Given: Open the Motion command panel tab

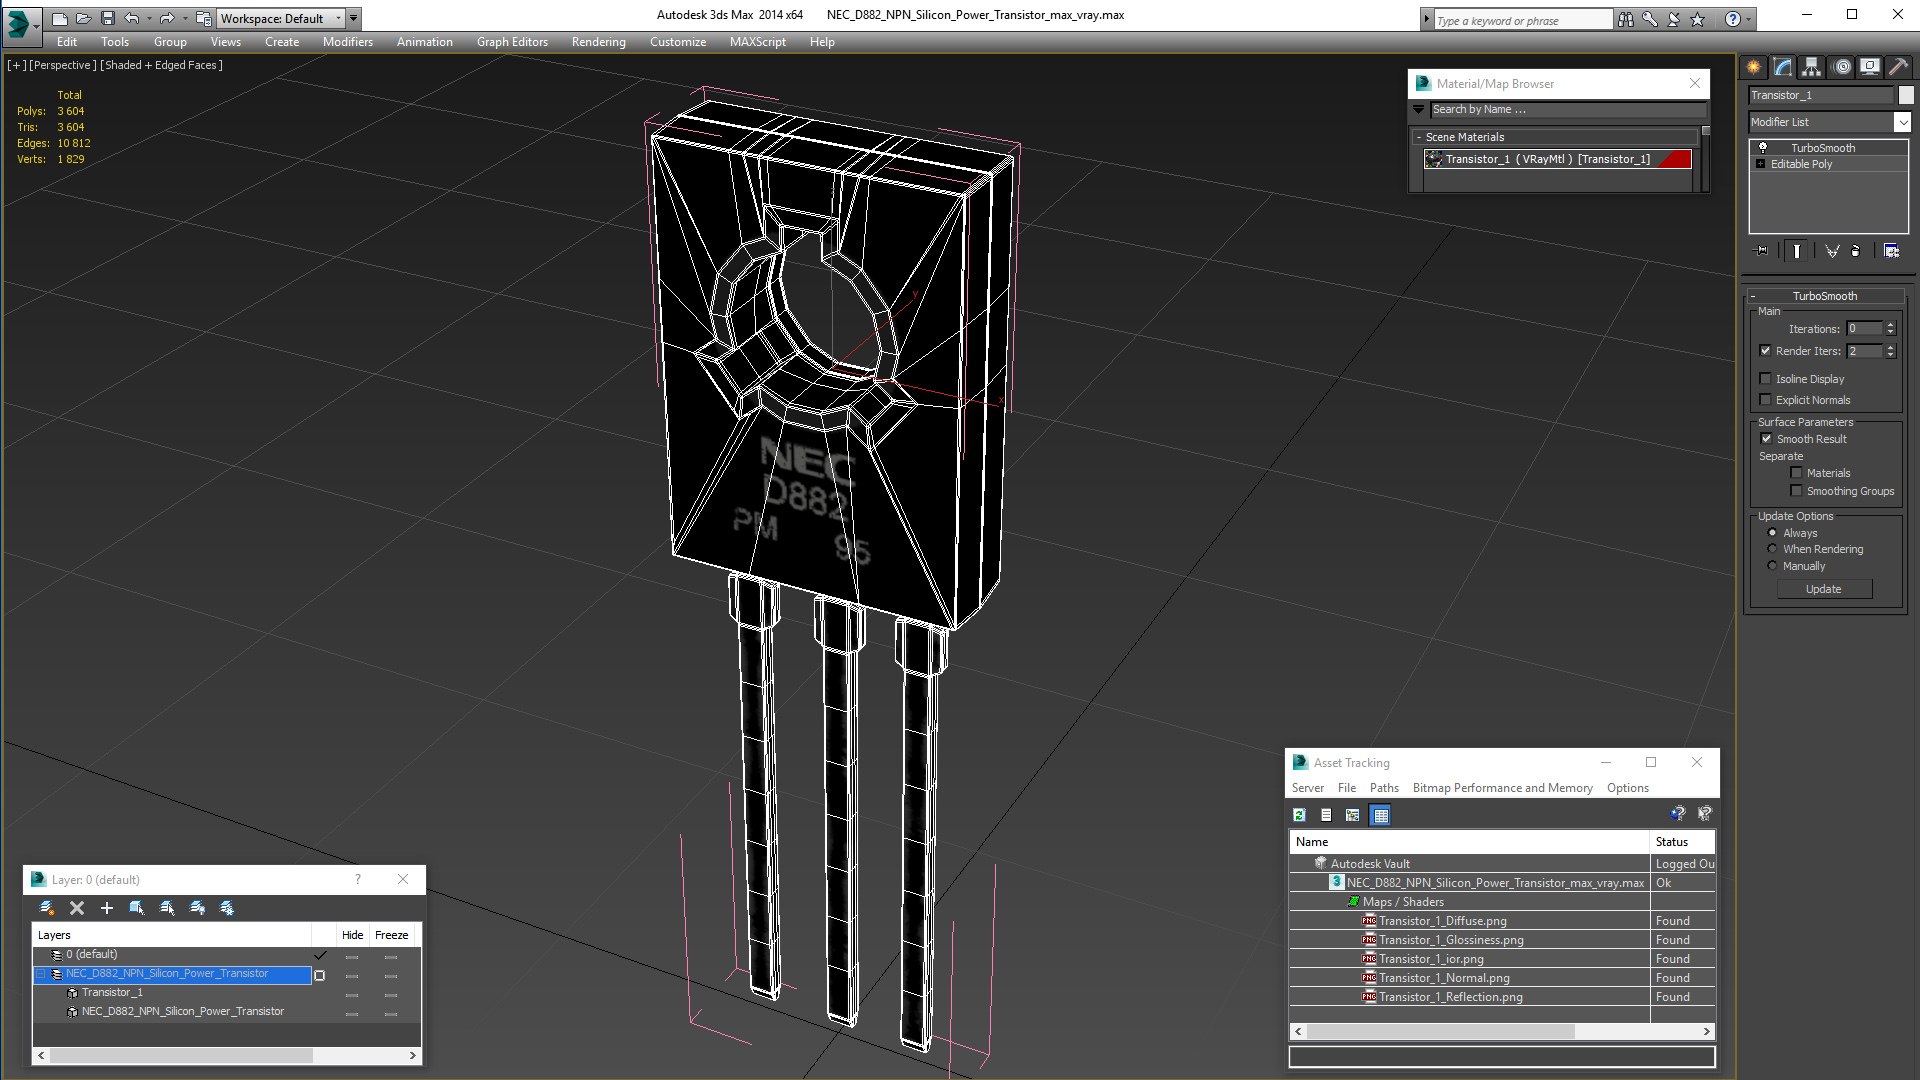Looking at the screenshot, I should coord(1841,67).
